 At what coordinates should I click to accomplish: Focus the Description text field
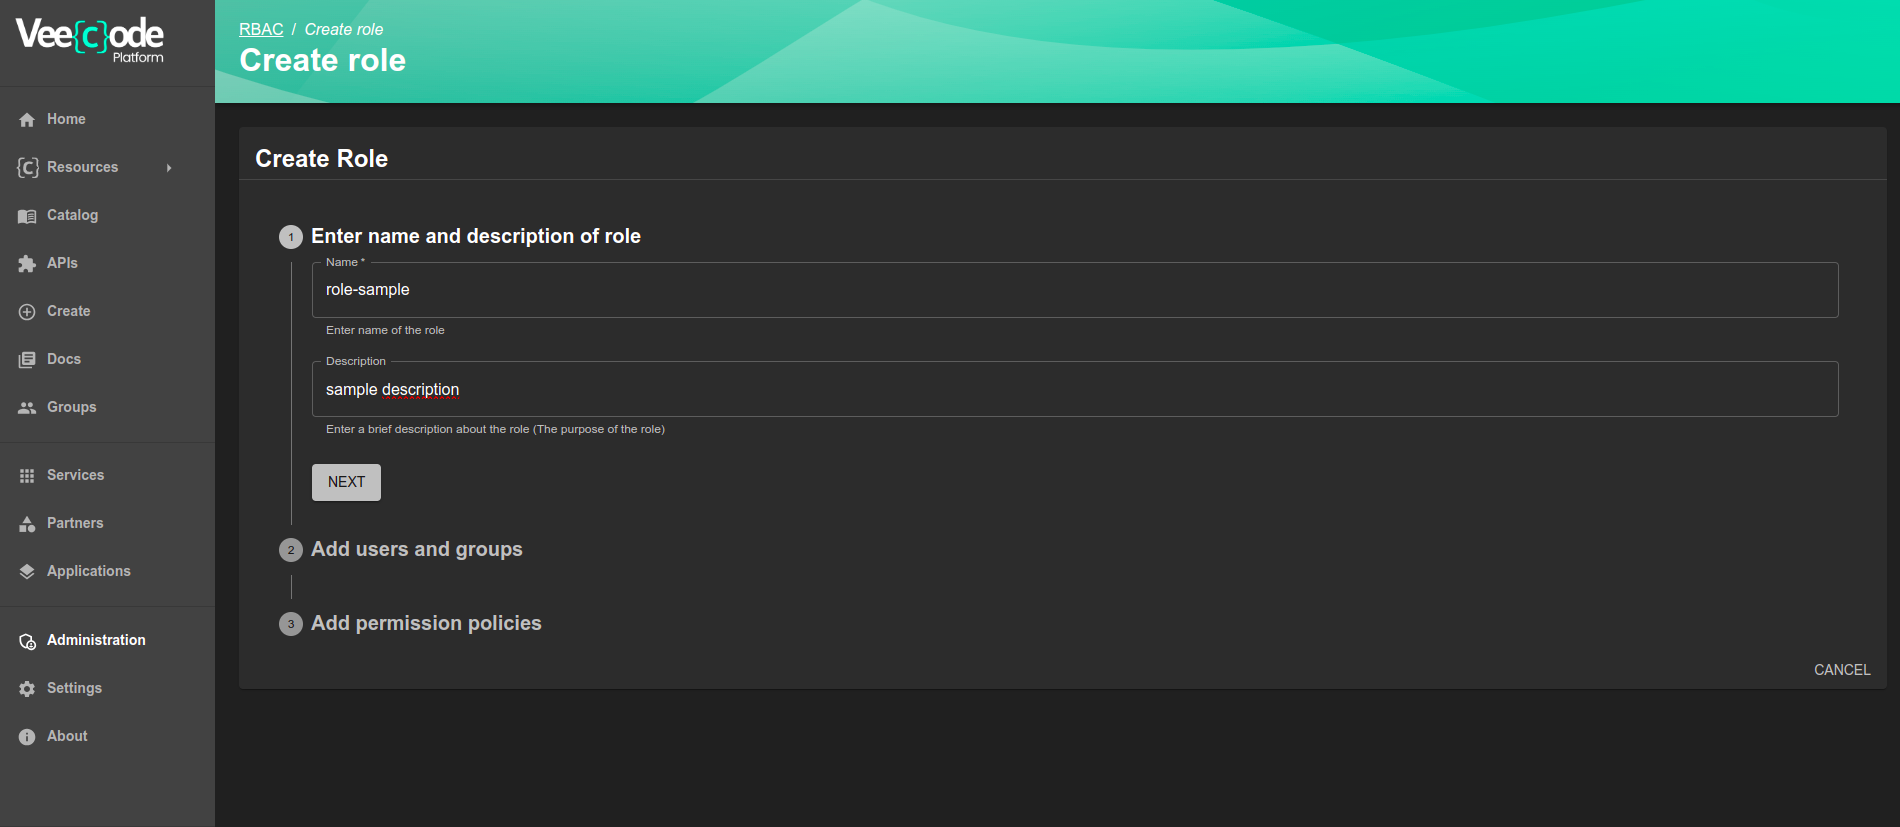coord(1074,390)
